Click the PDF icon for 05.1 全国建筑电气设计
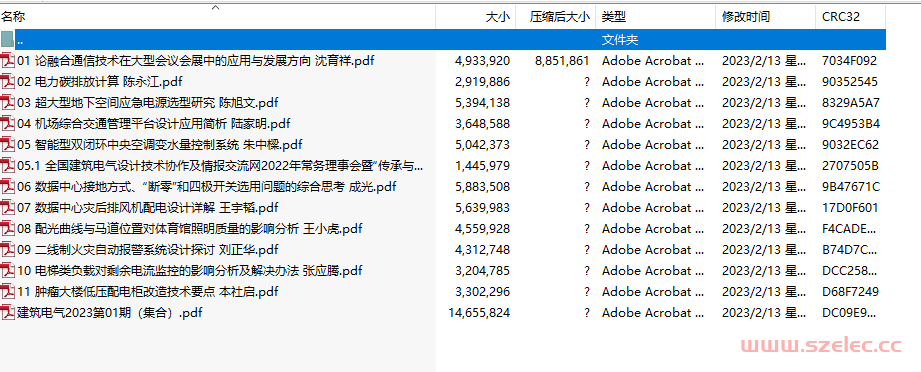 pyautogui.click(x=8, y=166)
